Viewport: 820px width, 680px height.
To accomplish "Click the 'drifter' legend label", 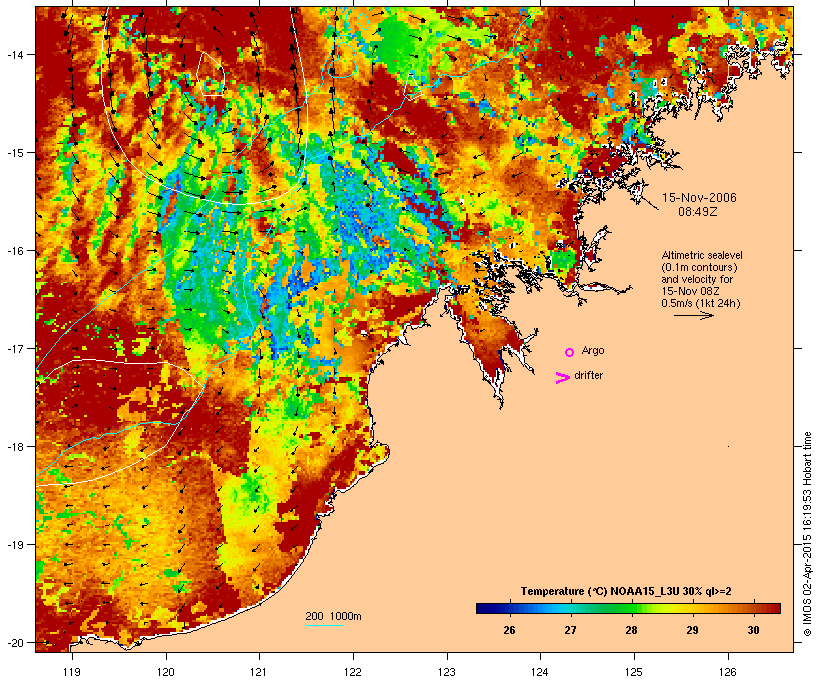I will (588, 375).
